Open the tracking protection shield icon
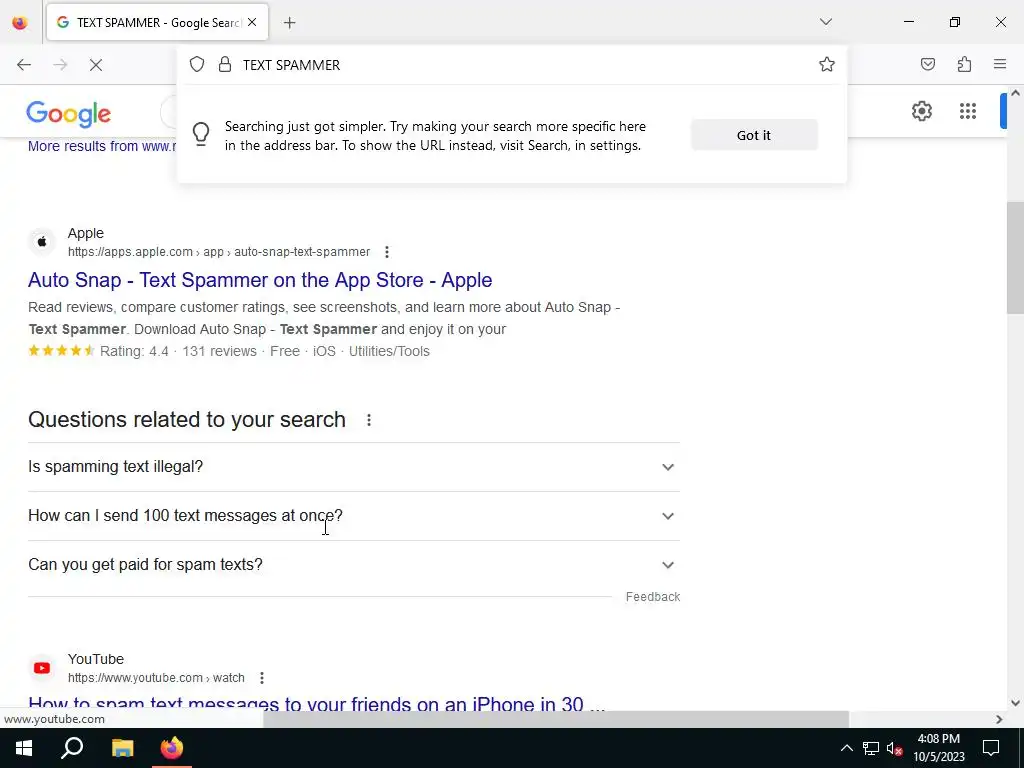The height and width of the screenshot is (768, 1024). pyautogui.click(x=197, y=64)
